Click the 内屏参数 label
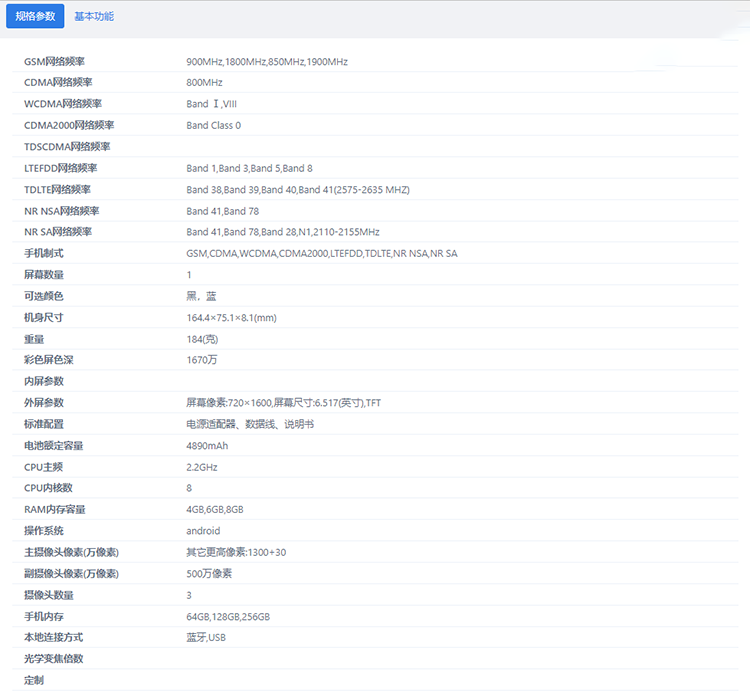Screen dimensions: 750x693 (44, 381)
